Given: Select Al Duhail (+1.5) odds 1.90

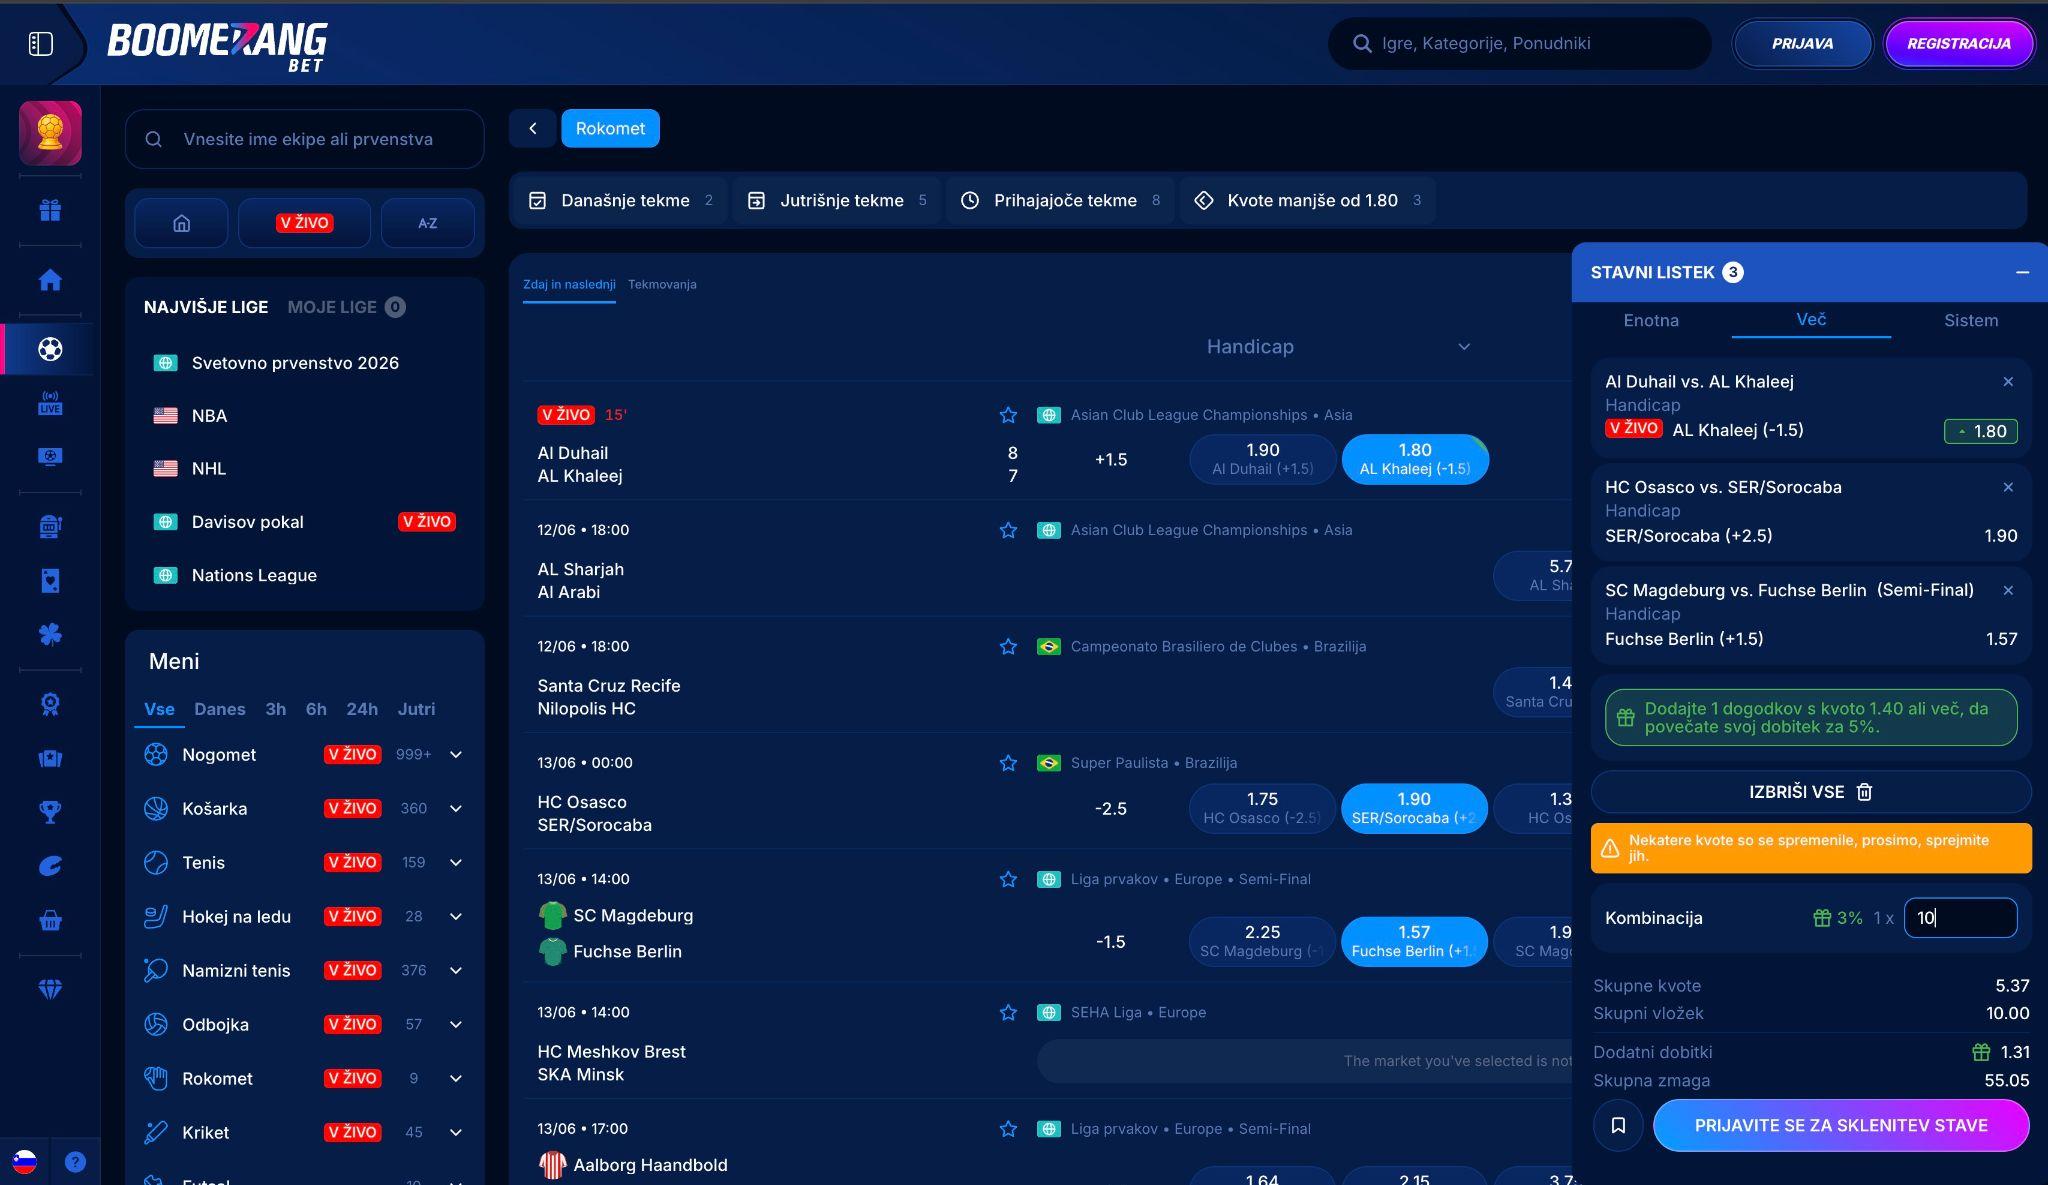Looking at the screenshot, I should (1262, 459).
